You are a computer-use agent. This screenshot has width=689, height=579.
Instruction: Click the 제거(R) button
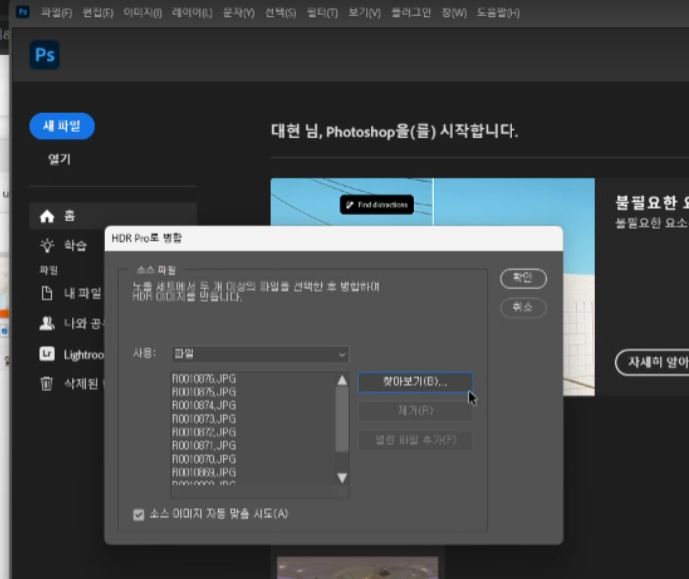(x=415, y=411)
